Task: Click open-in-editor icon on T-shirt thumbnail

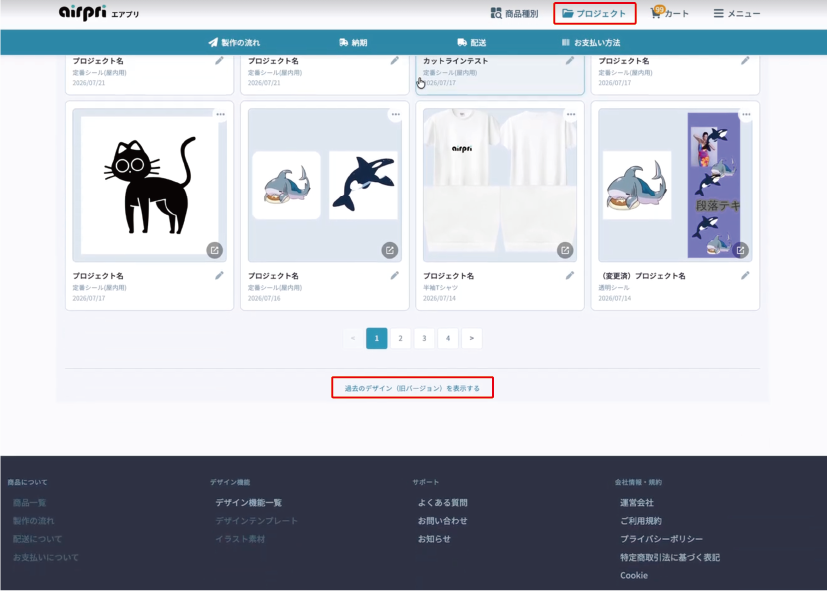Action: tap(565, 250)
